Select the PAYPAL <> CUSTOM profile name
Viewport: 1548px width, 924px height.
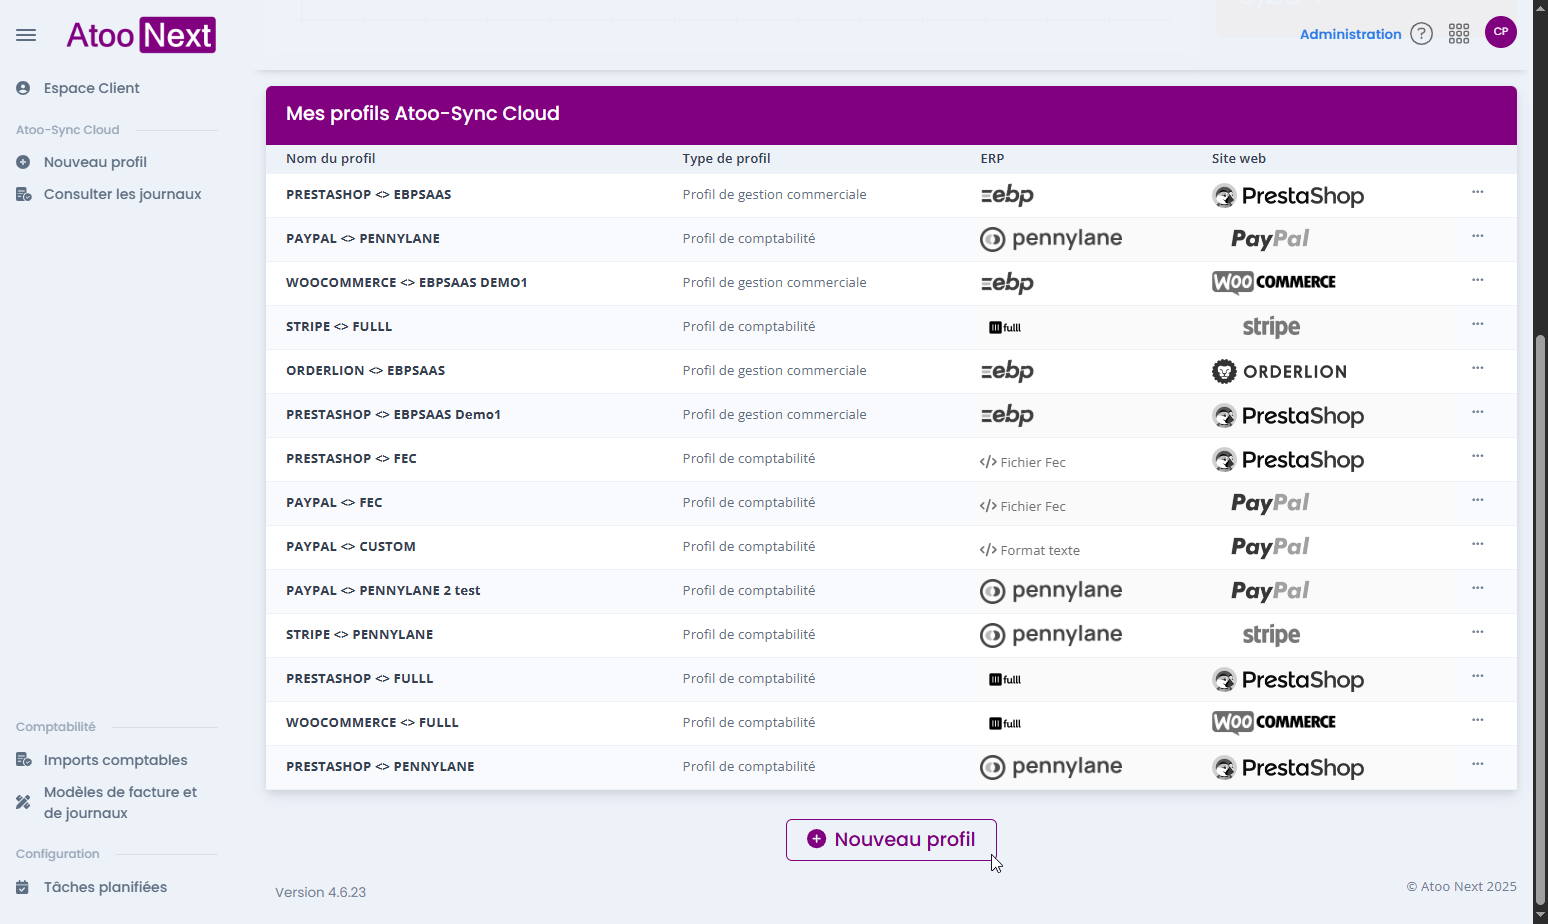point(351,546)
